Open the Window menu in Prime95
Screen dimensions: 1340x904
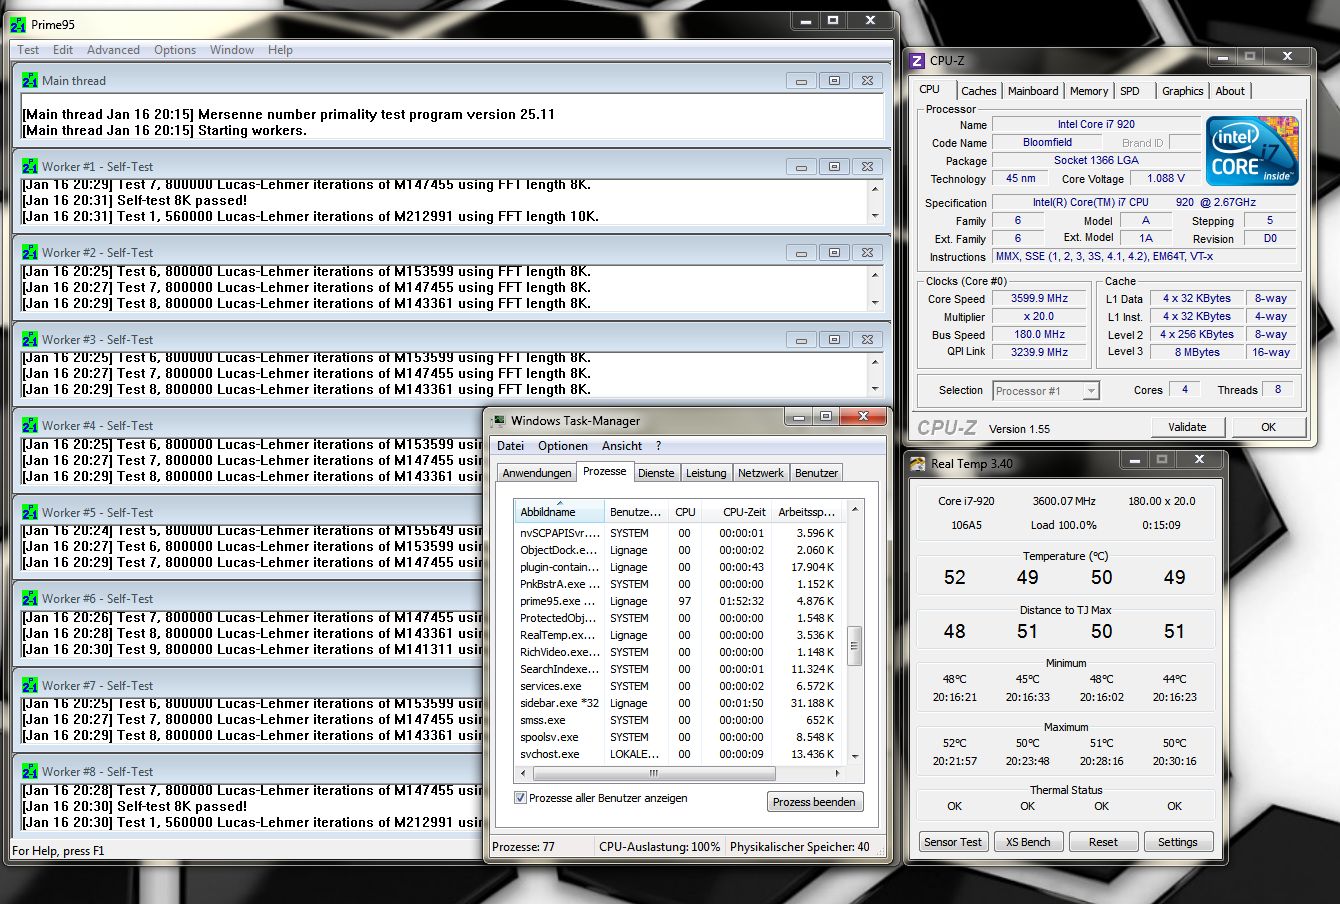pos(232,50)
